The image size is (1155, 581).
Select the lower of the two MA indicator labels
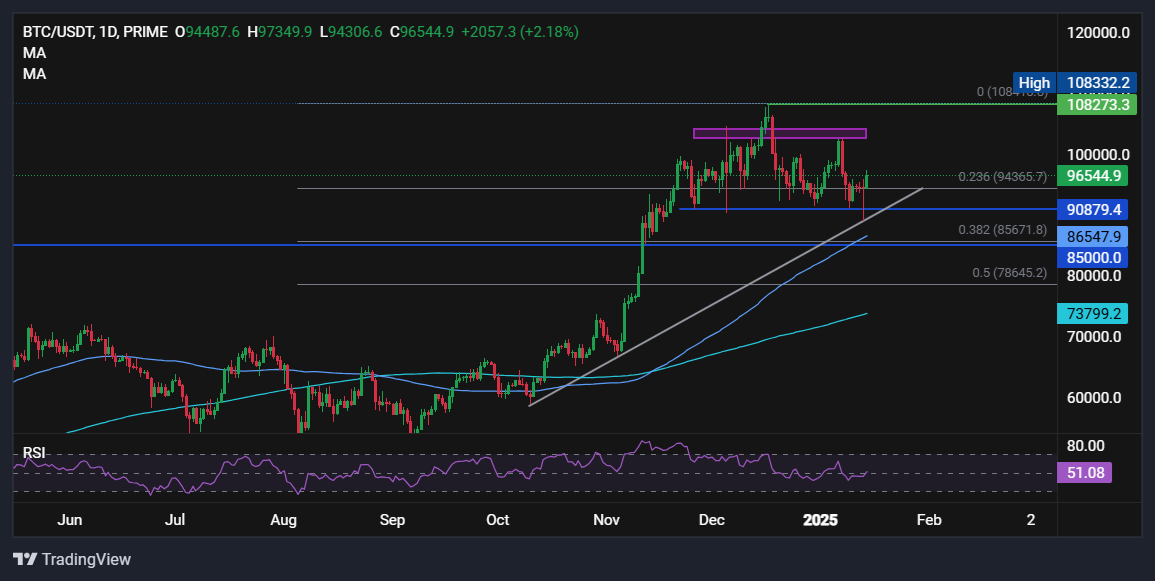[34, 74]
